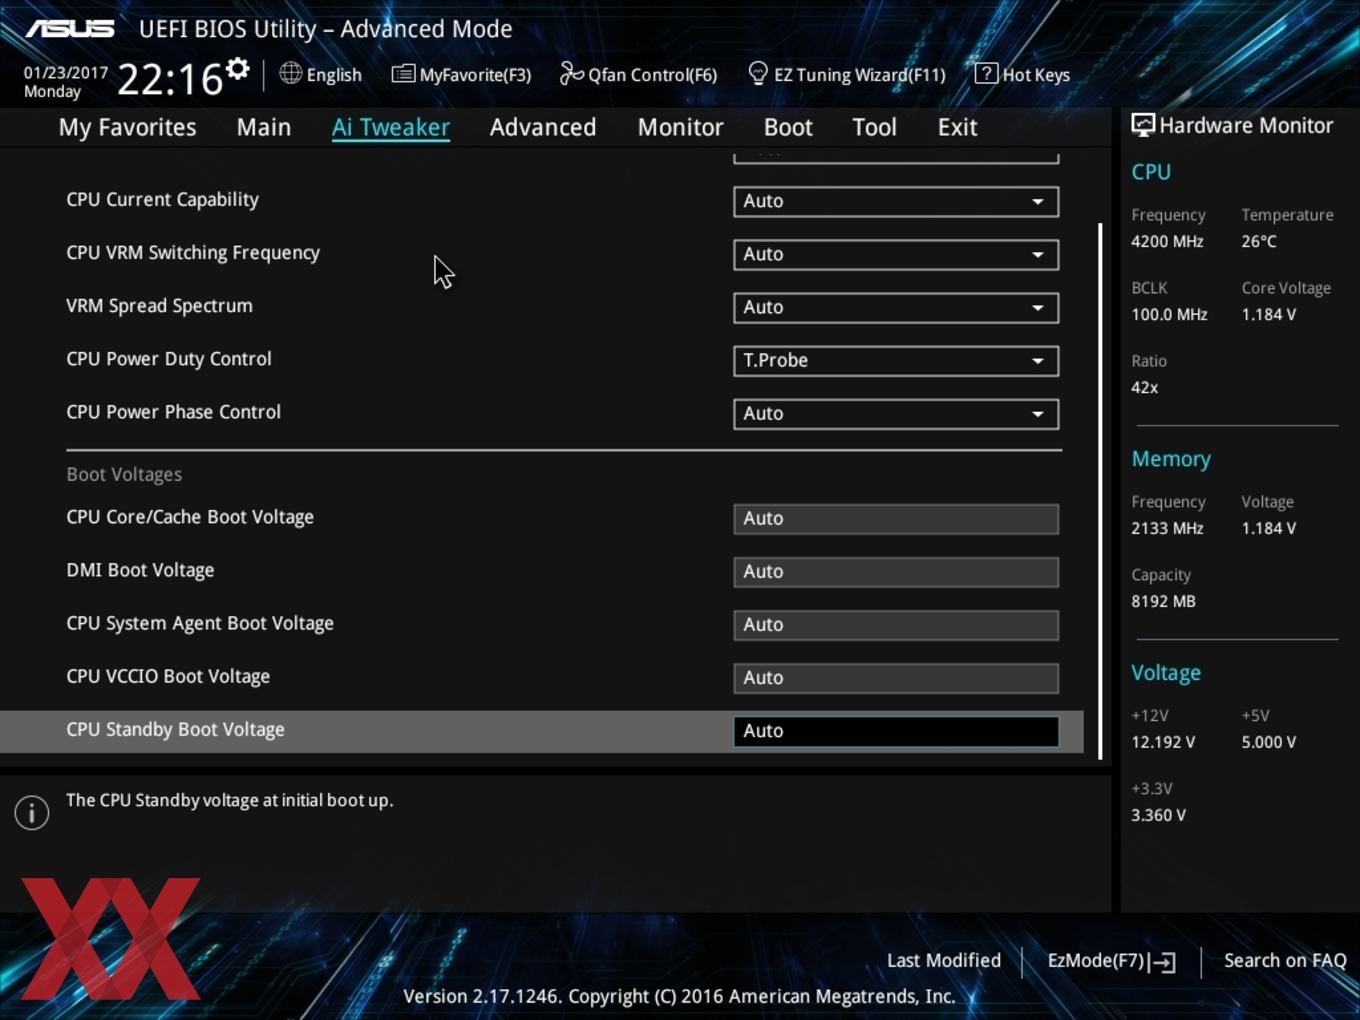
Task: Click the DMI Boot Voltage field
Action: tap(896, 571)
